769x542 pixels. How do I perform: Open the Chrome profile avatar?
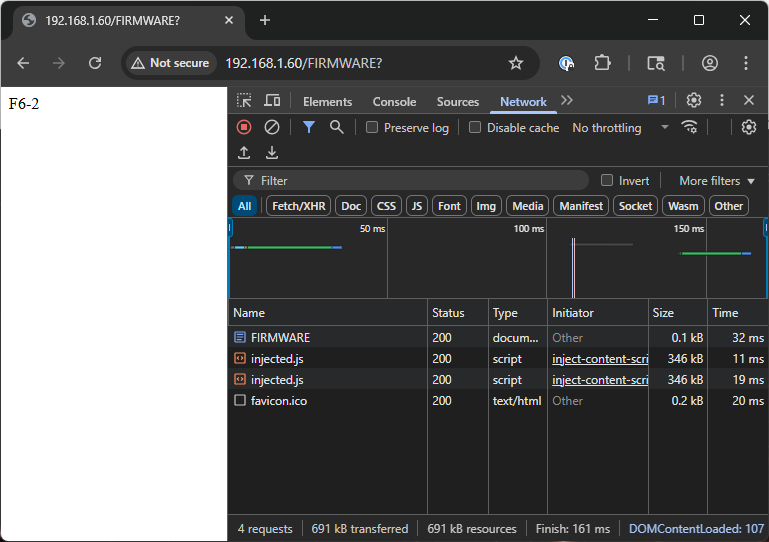710,63
